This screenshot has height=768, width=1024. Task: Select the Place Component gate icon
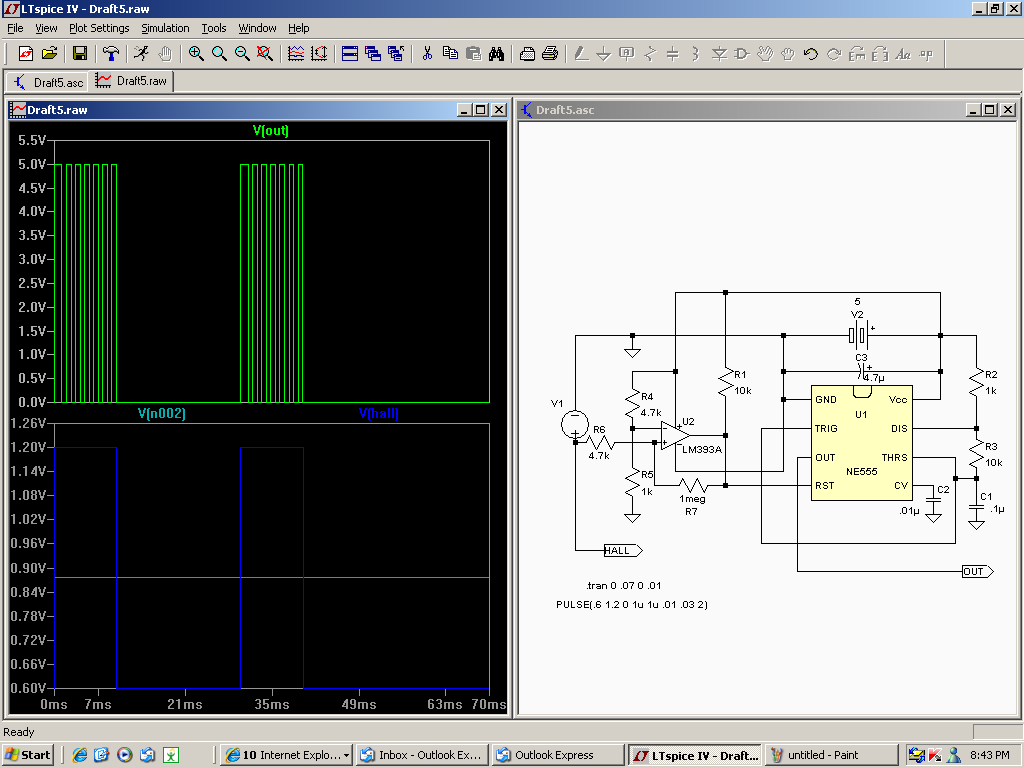tap(742, 54)
